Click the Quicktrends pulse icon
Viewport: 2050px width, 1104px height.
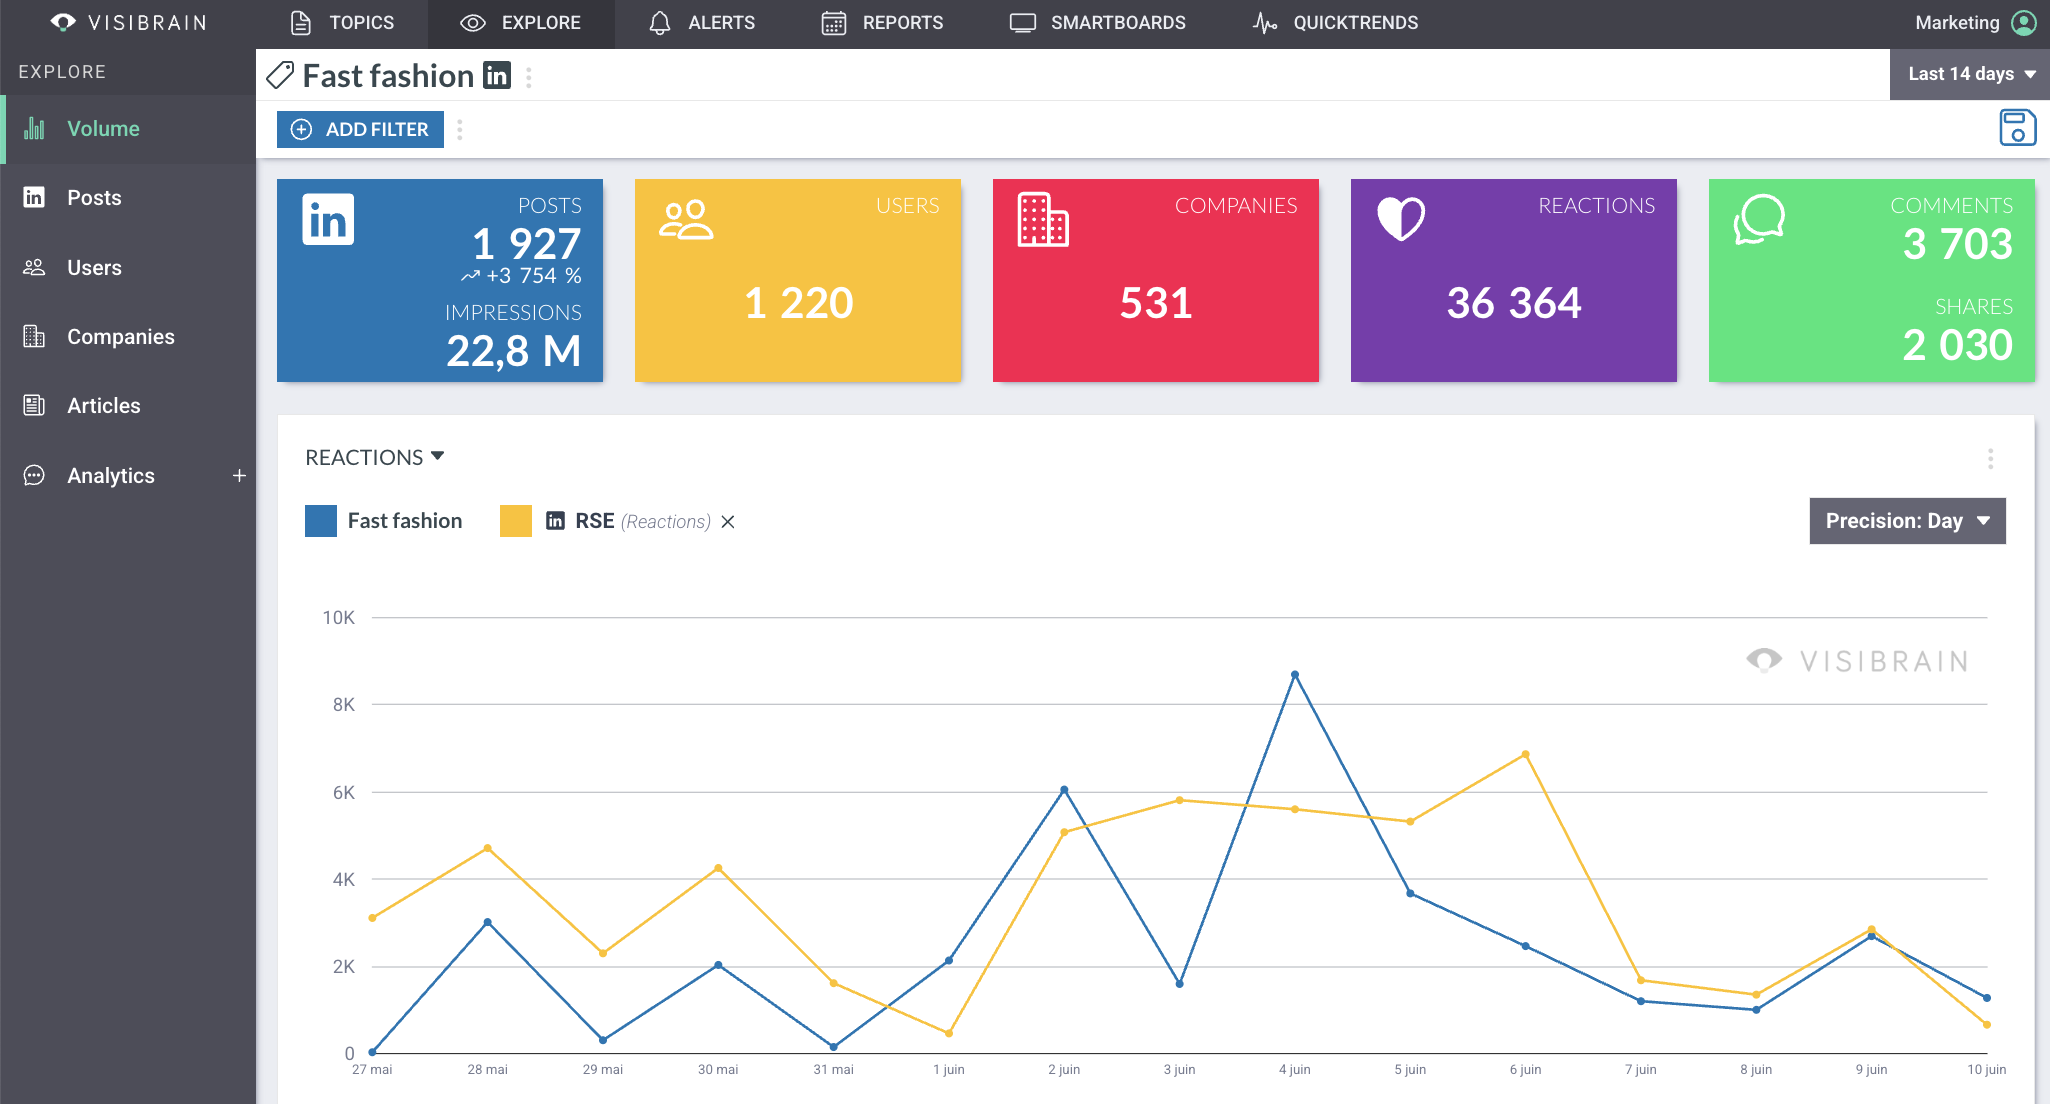coord(1265,22)
